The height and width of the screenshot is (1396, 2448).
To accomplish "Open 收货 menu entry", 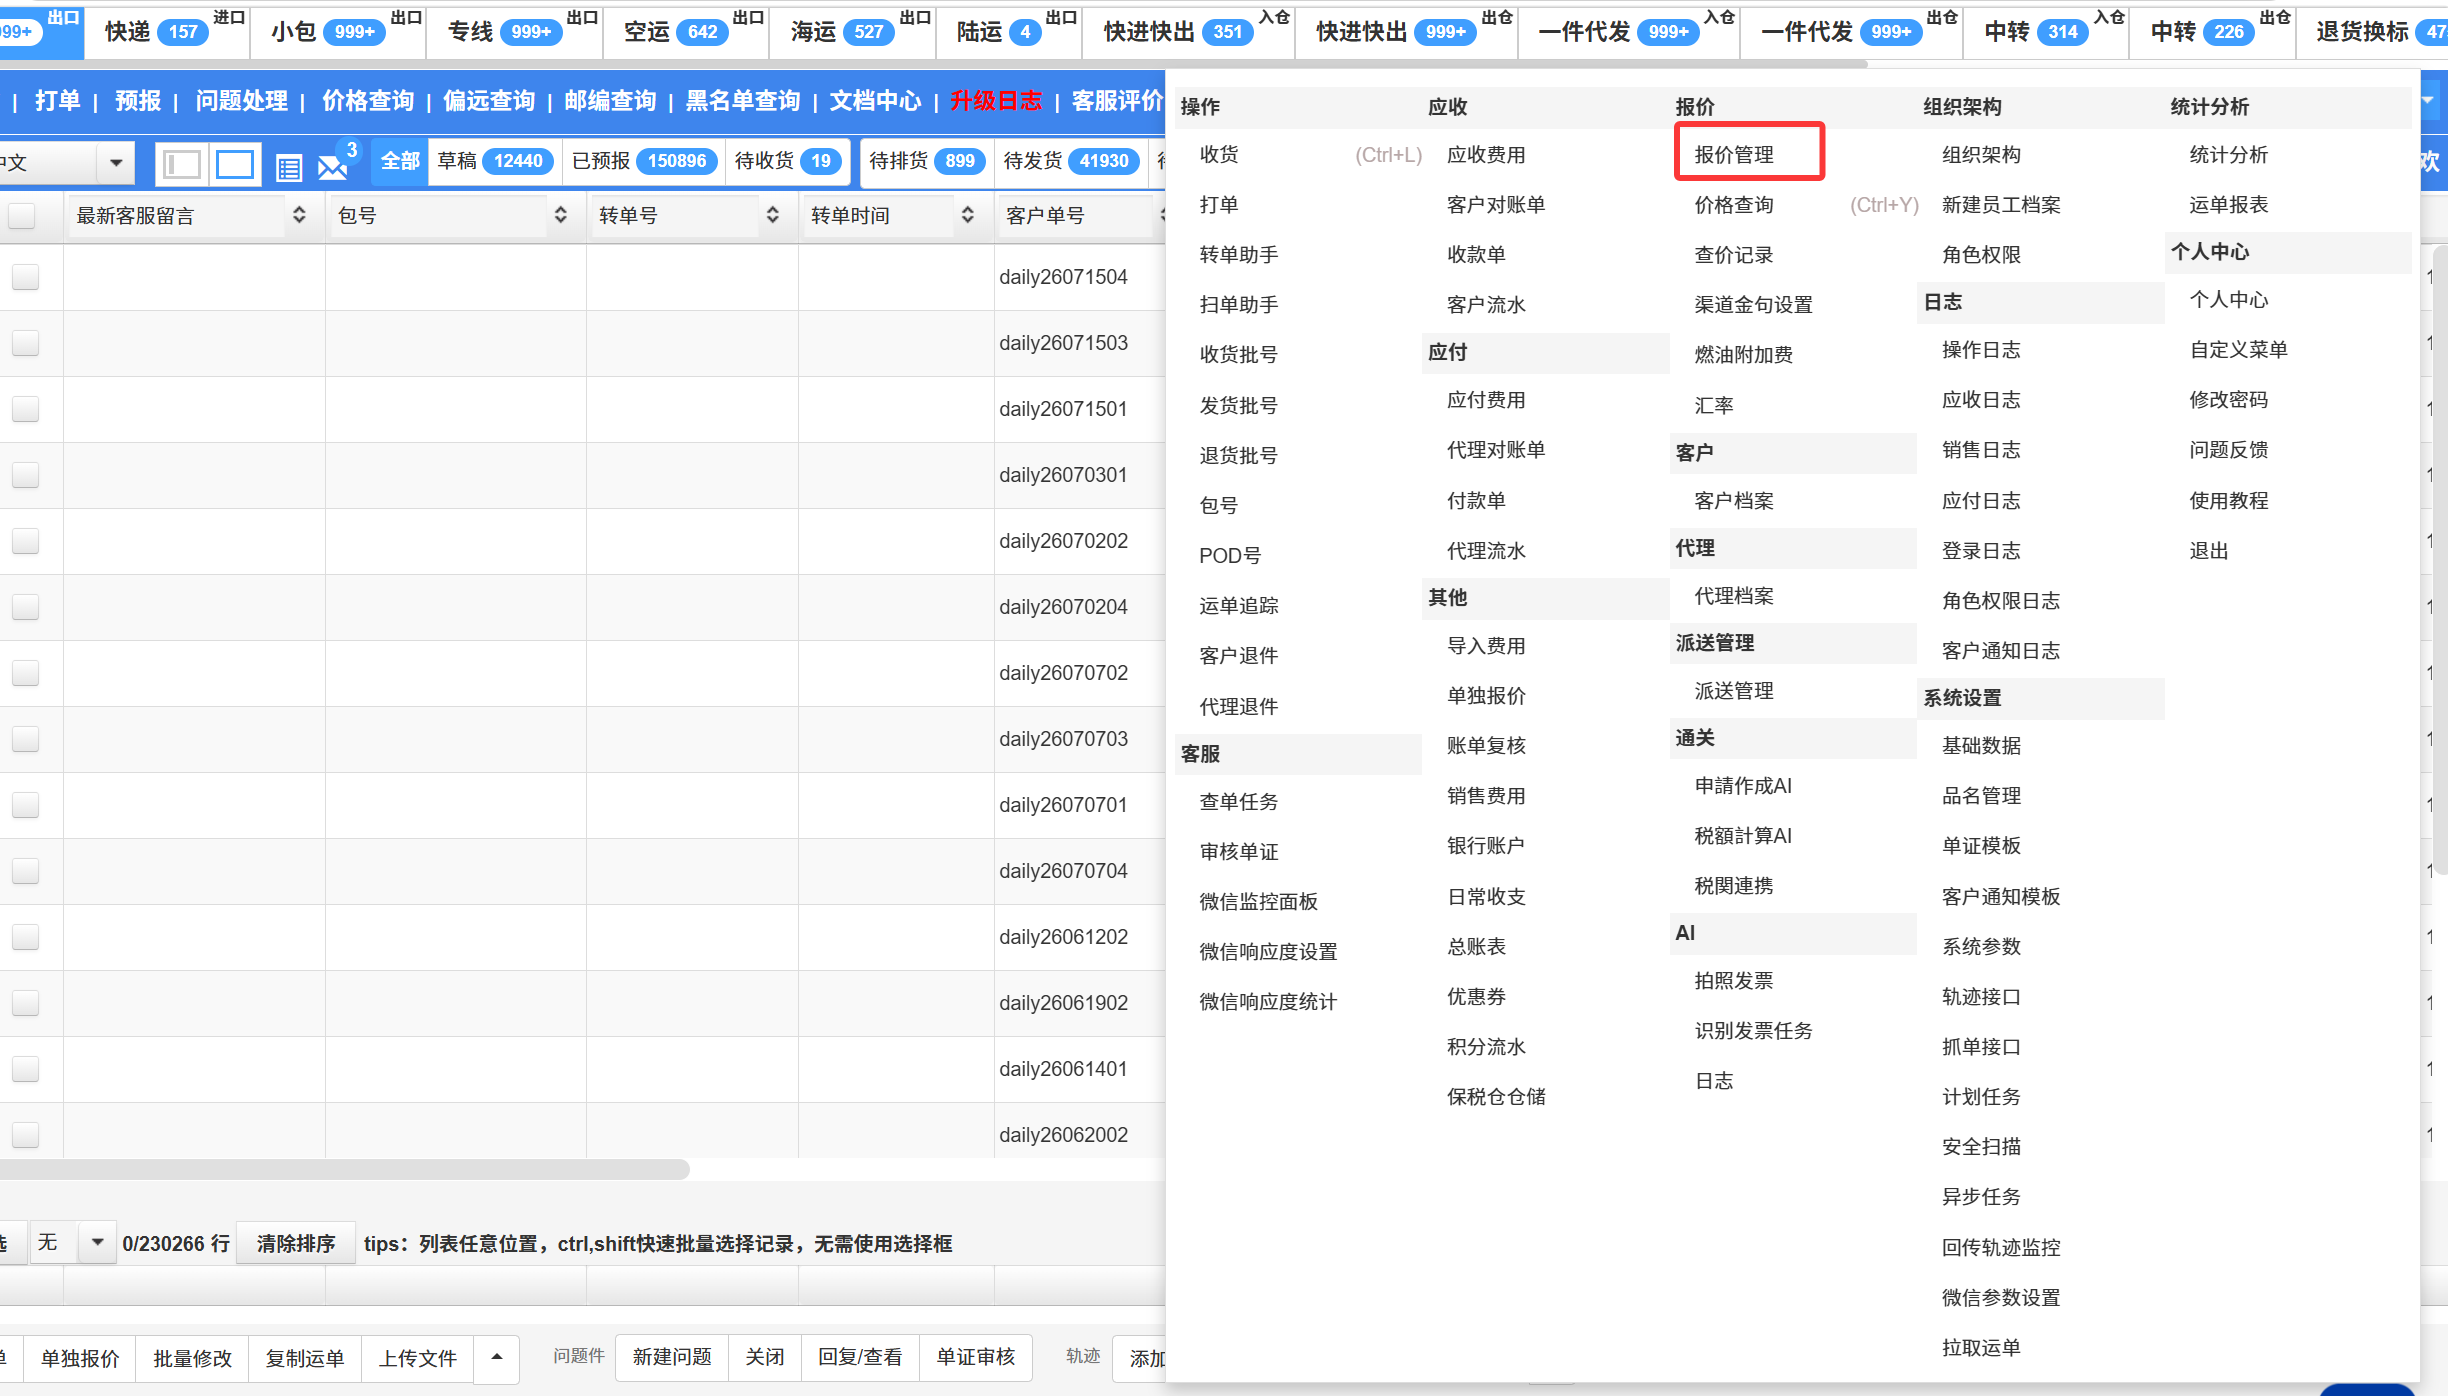I will [1219, 155].
